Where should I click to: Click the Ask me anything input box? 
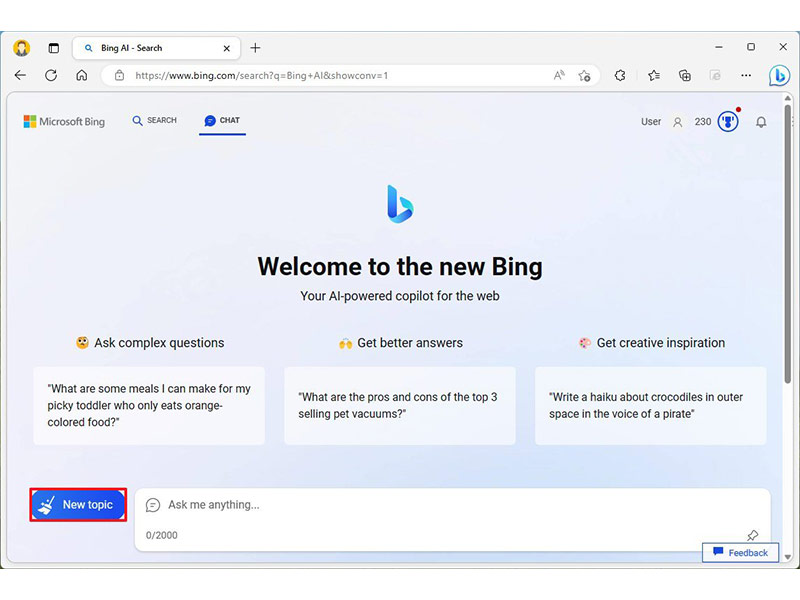pyautogui.click(x=452, y=519)
